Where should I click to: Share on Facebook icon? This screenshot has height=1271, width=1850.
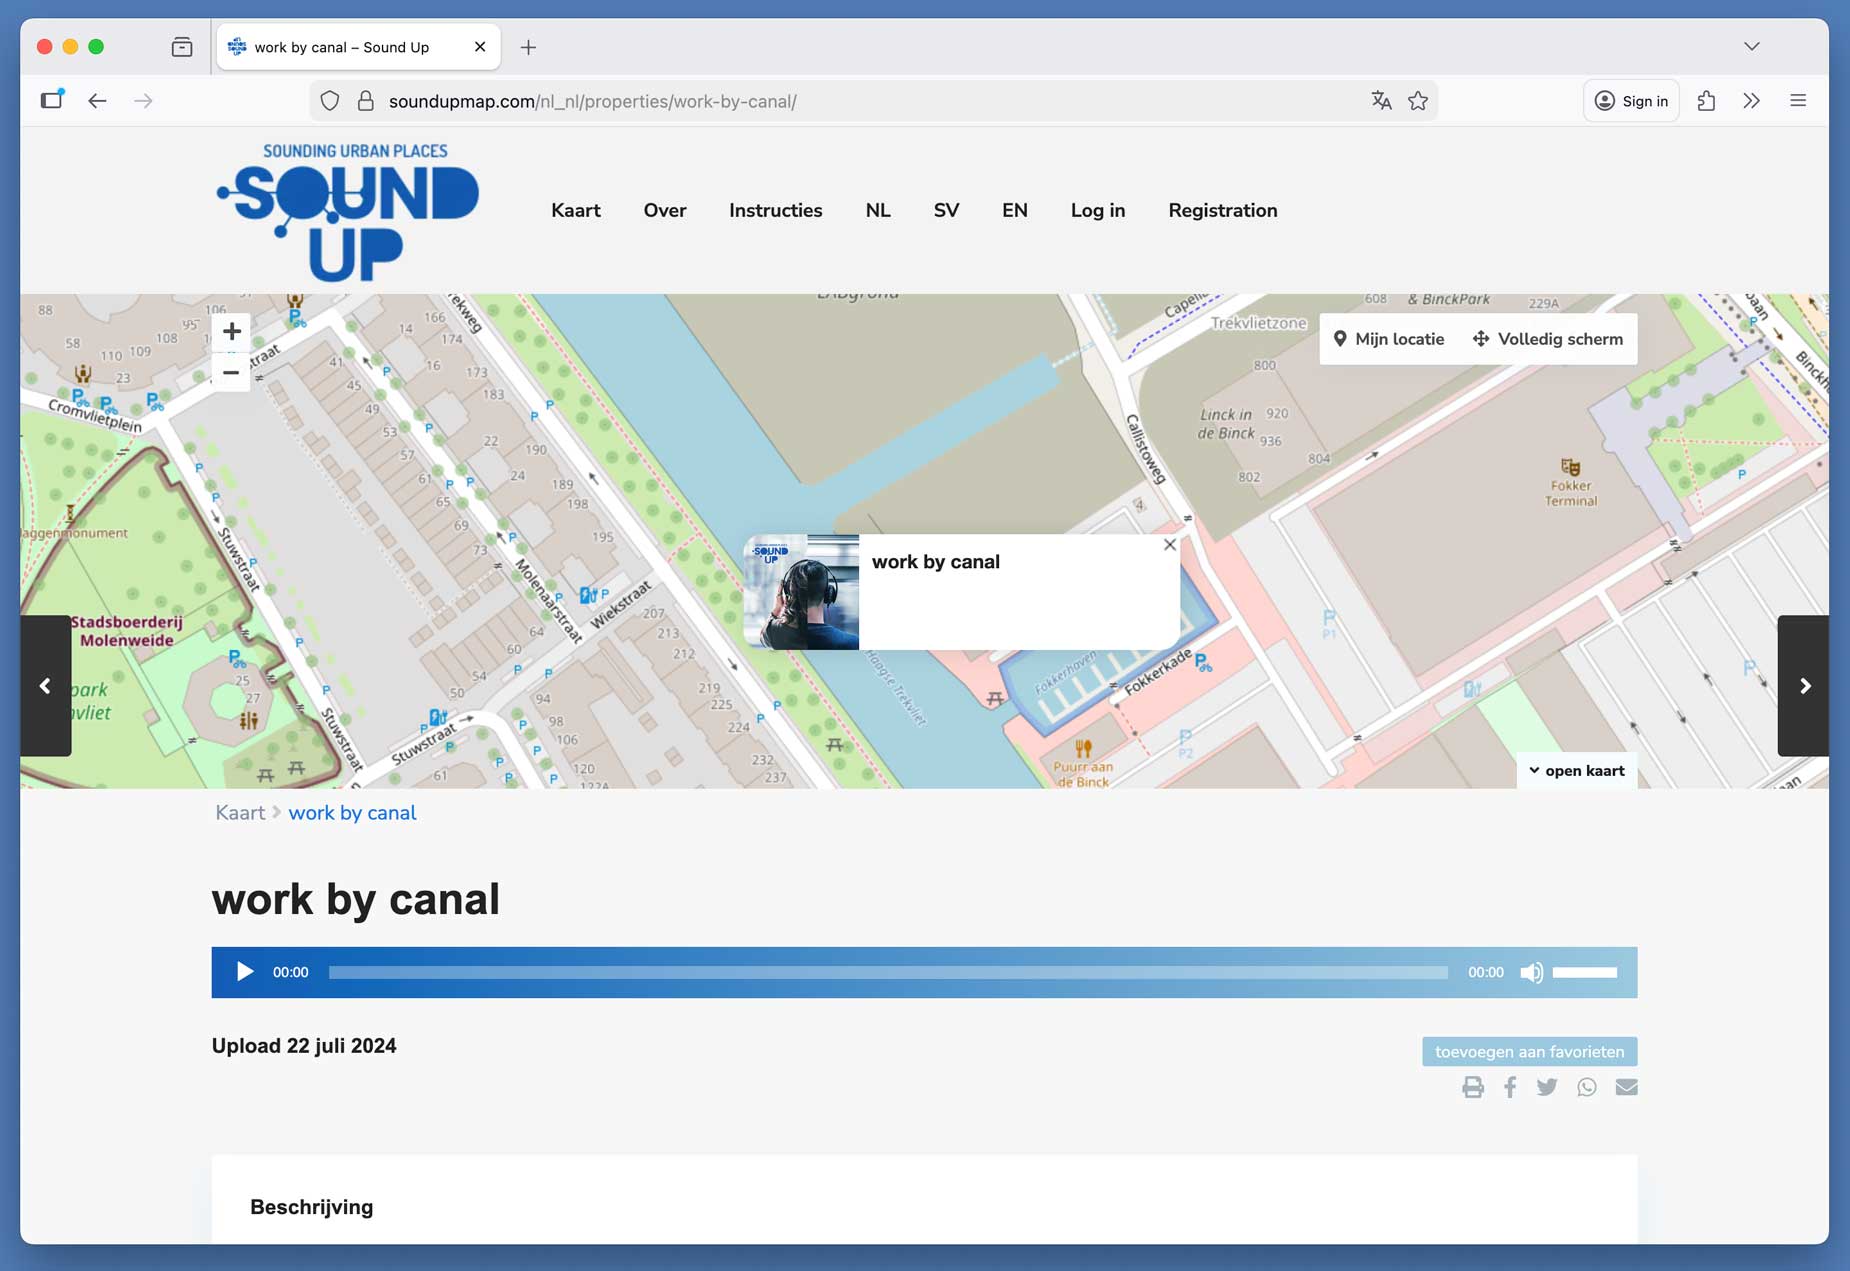pyautogui.click(x=1510, y=1087)
